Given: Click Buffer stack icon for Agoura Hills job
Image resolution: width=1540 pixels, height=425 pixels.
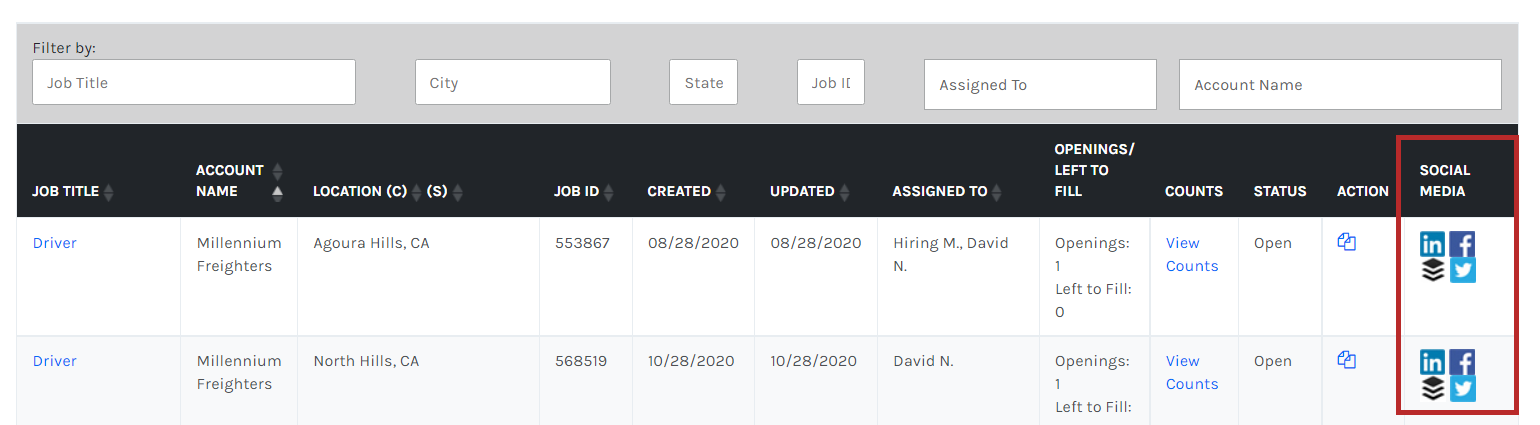Looking at the screenshot, I should (1432, 270).
